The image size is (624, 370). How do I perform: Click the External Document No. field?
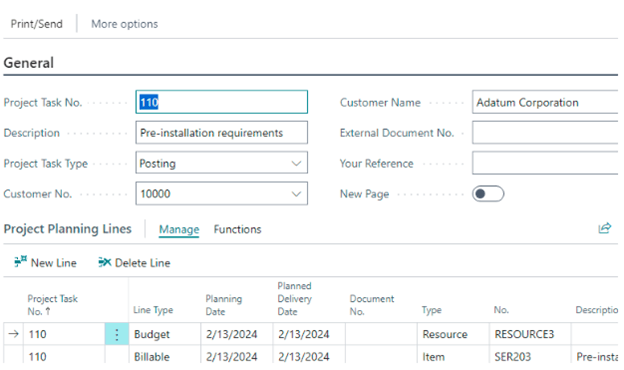[545, 132]
